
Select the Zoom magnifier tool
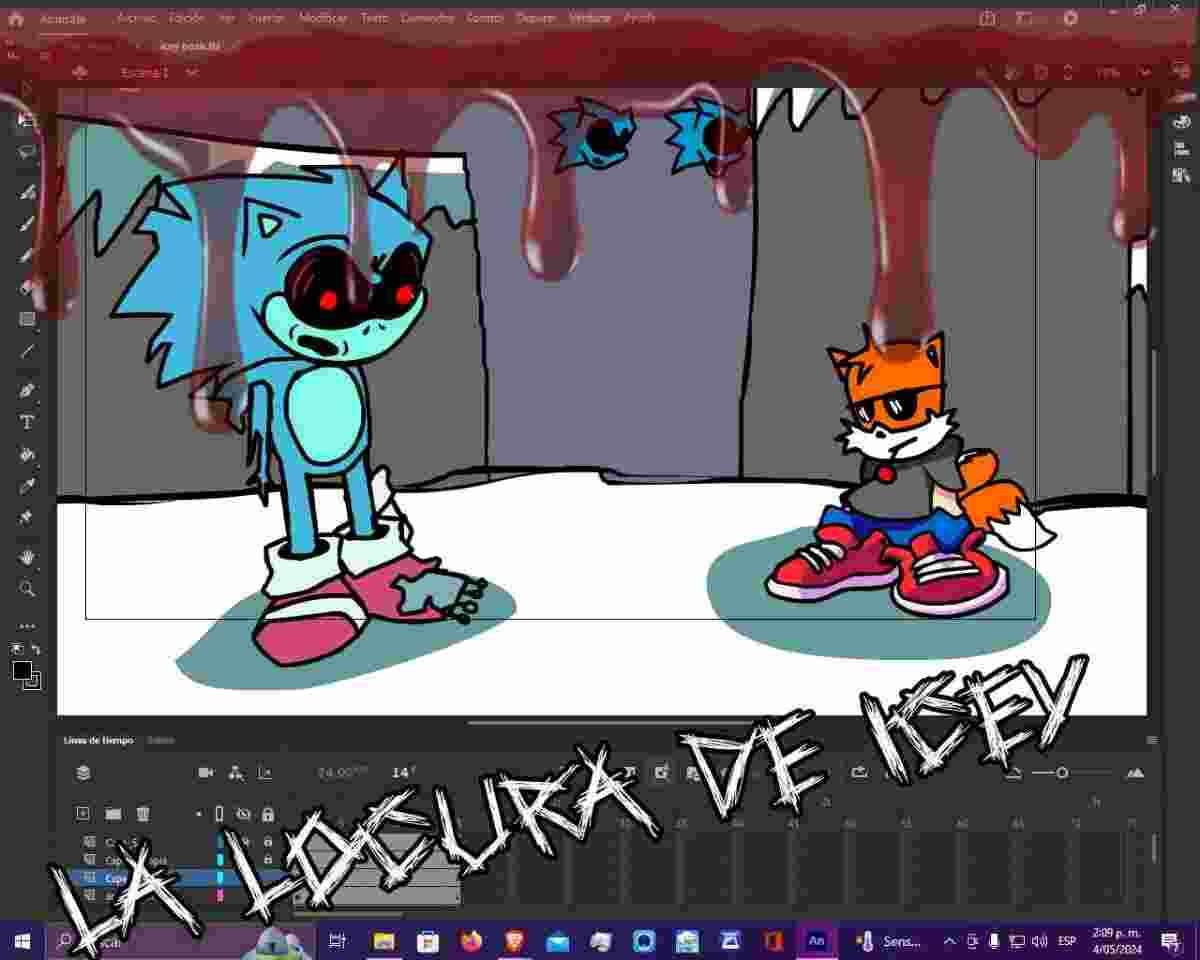point(27,589)
